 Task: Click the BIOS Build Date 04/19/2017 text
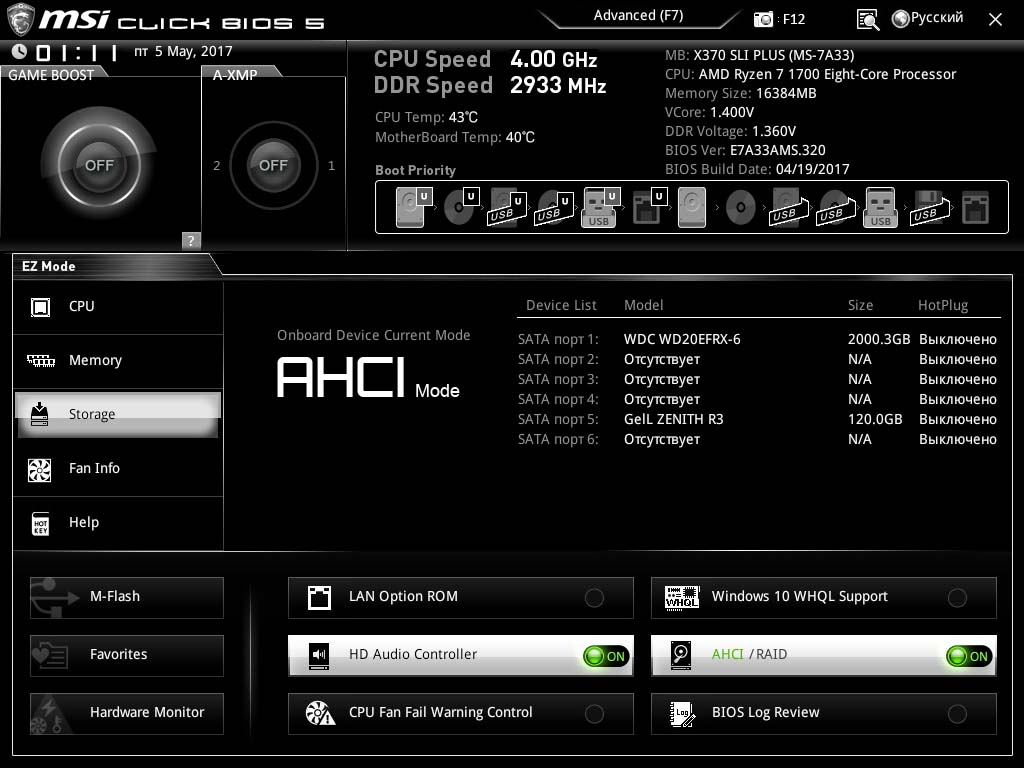click(x=757, y=169)
